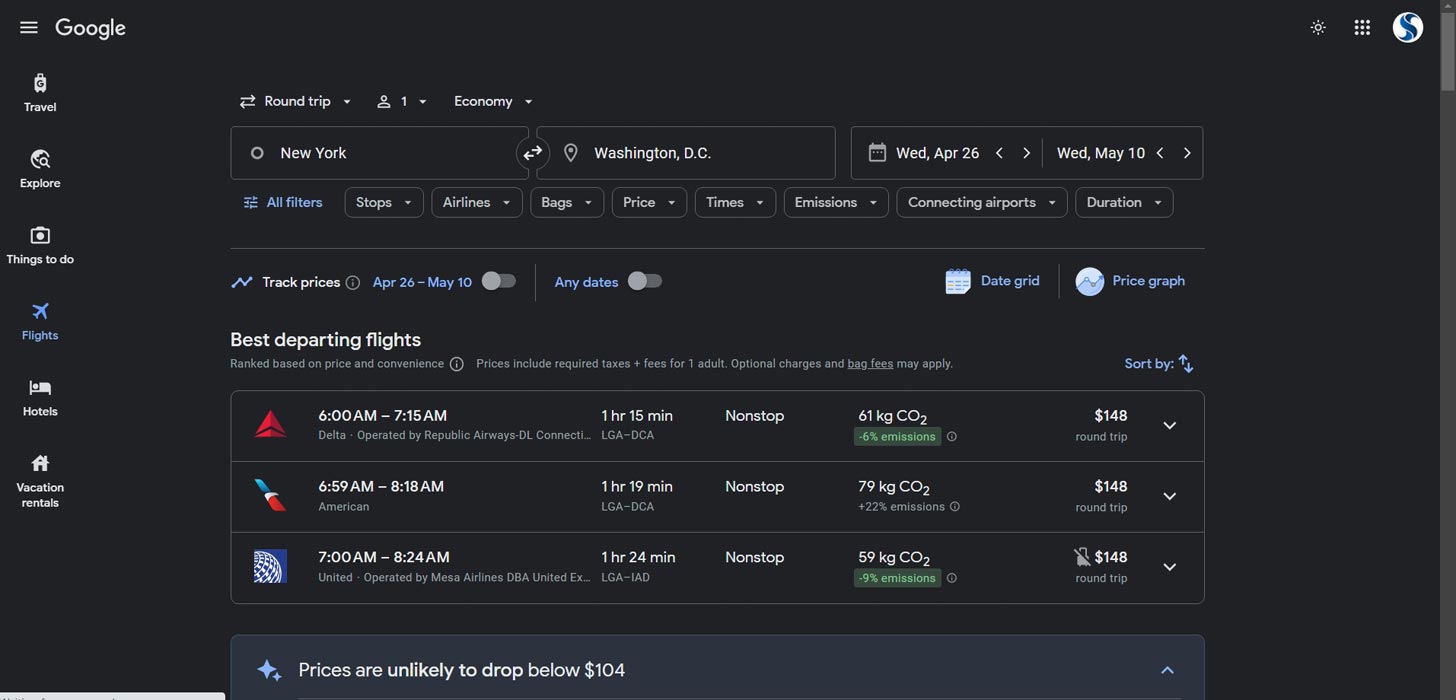Open the Economy class dropdown
This screenshot has width=1456, height=700.
(494, 101)
